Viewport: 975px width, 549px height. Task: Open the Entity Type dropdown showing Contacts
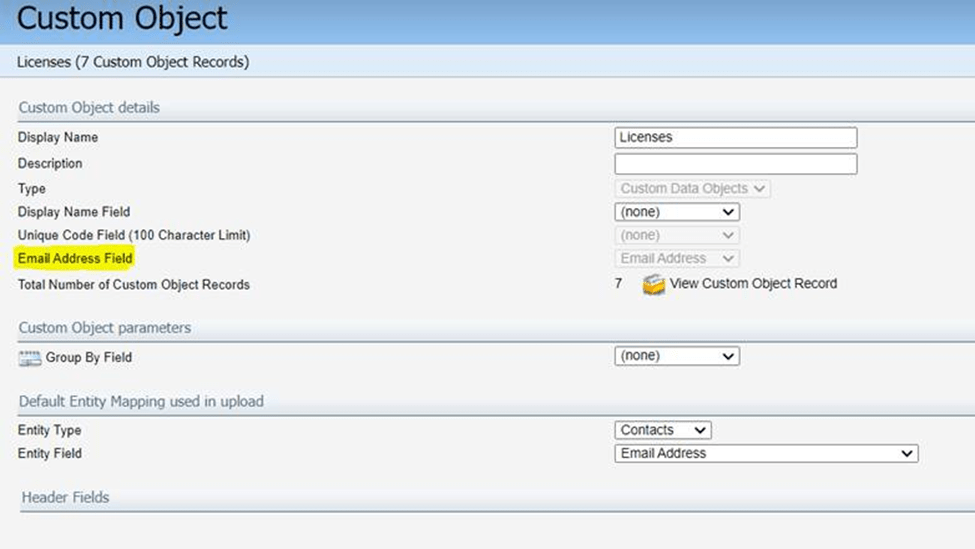coord(663,430)
